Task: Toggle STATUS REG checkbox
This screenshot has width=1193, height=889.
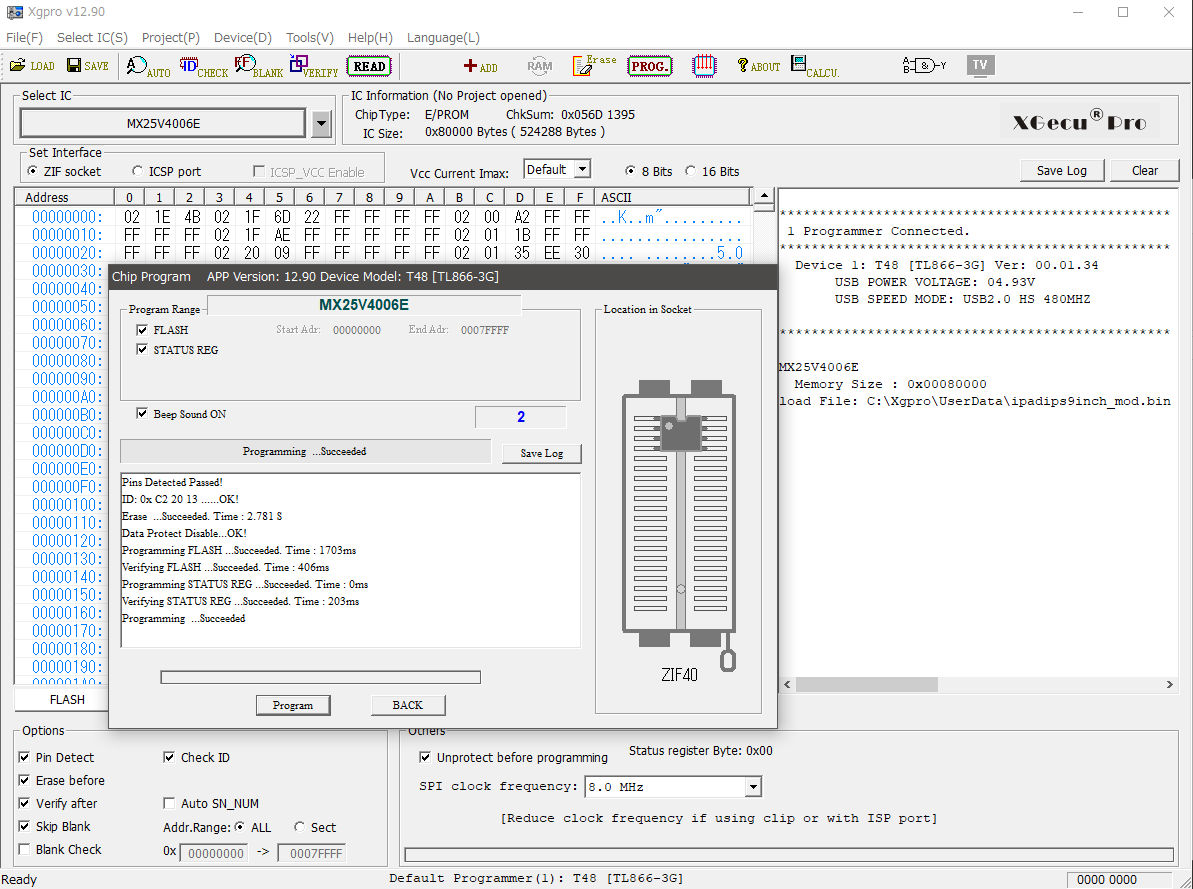Action: (142, 349)
